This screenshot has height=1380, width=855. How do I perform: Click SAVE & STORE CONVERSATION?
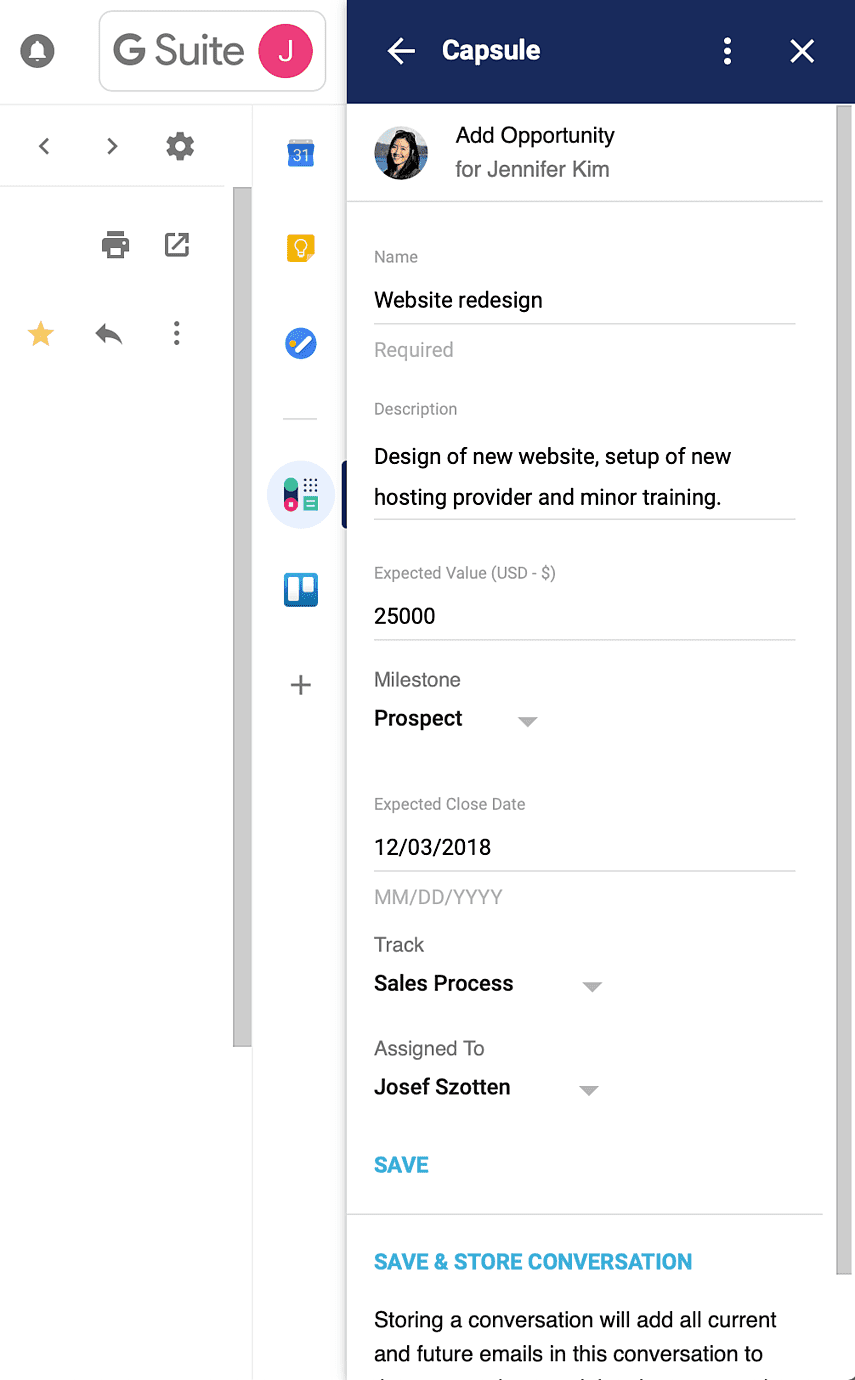532,1262
